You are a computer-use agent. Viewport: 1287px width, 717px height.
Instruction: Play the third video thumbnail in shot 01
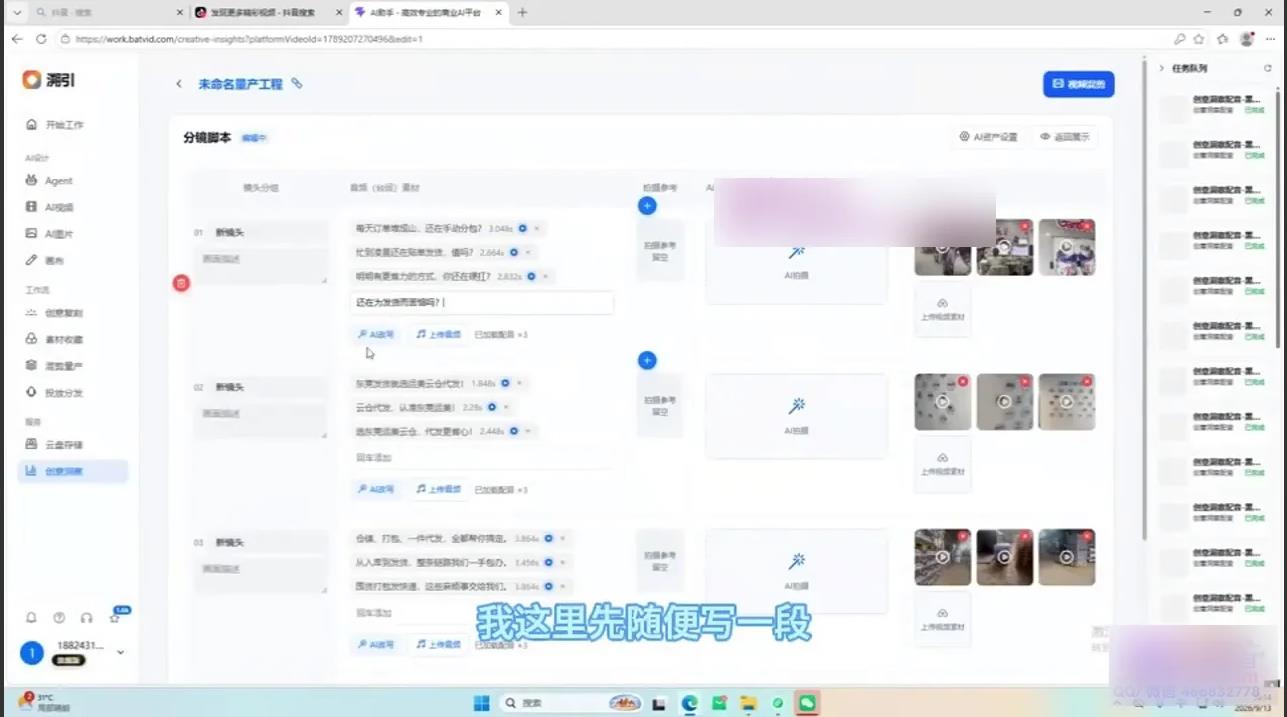[1066, 247]
